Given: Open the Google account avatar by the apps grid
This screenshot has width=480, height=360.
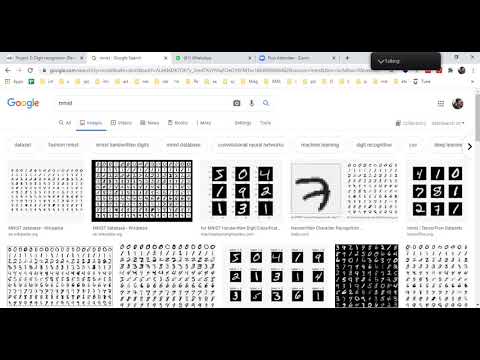Looking at the screenshot, I should click(458, 103).
